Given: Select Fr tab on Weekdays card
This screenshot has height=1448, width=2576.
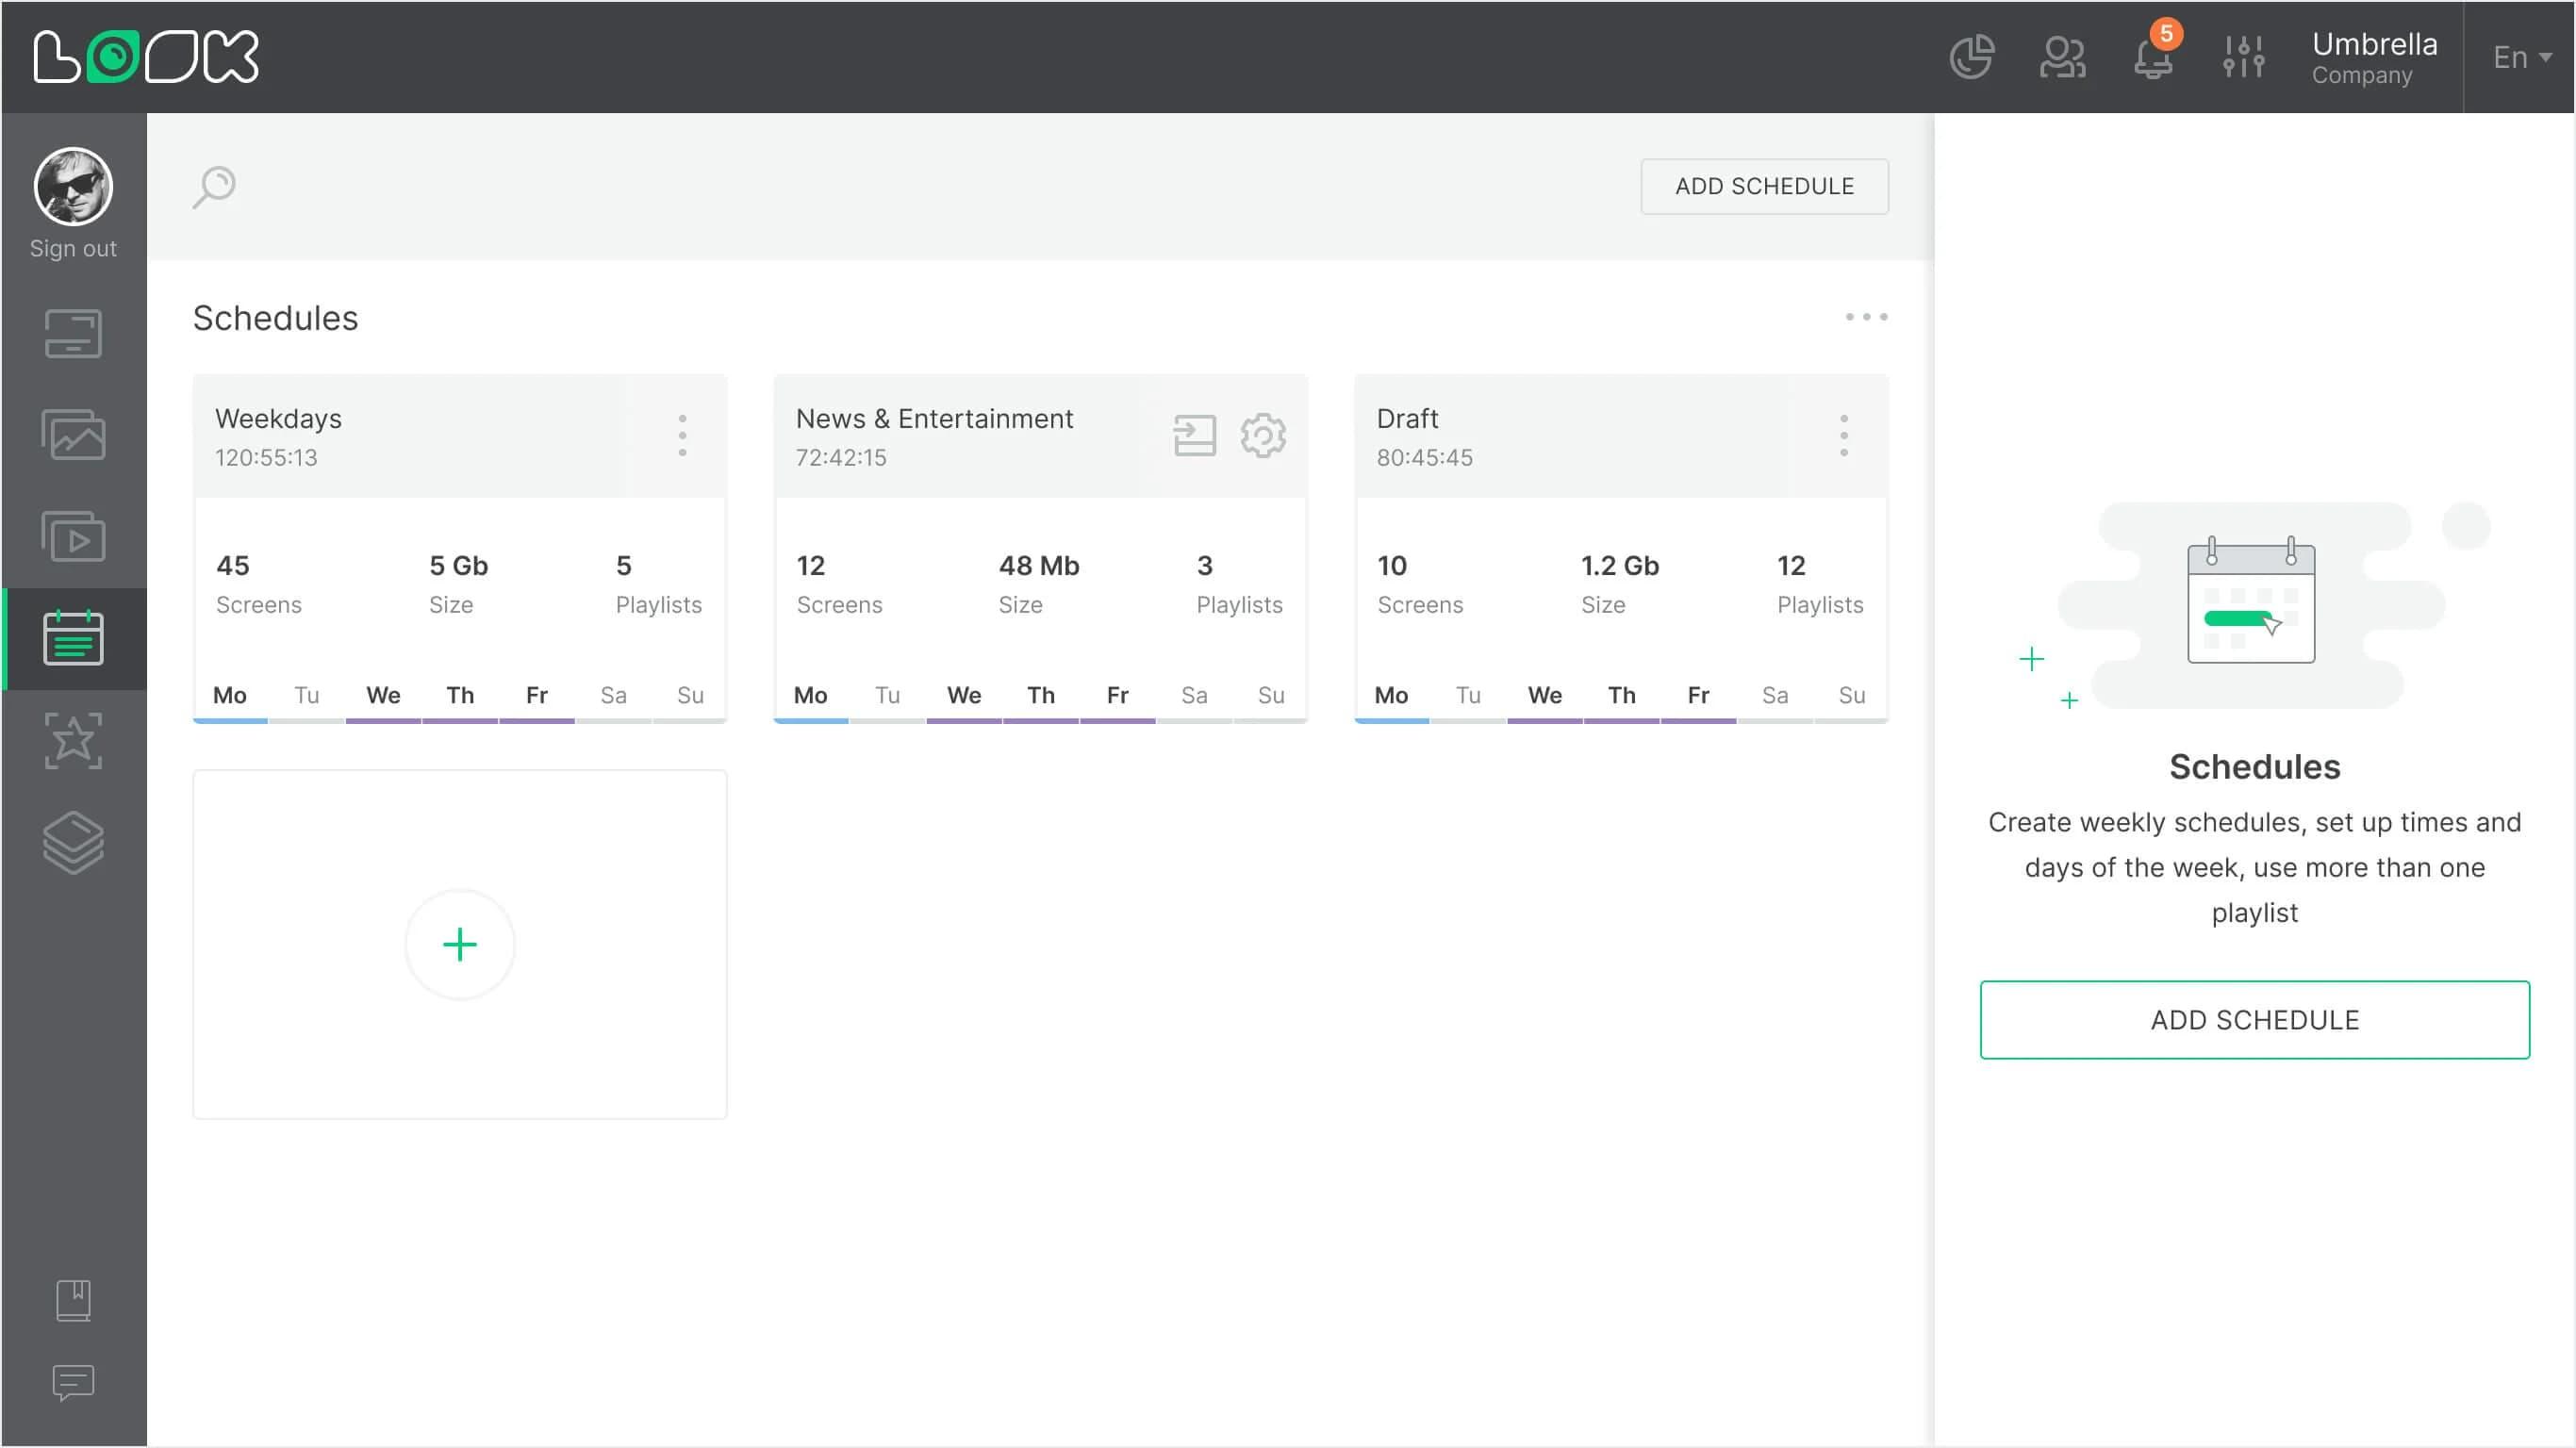Looking at the screenshot, I should (x=537, y=696).
